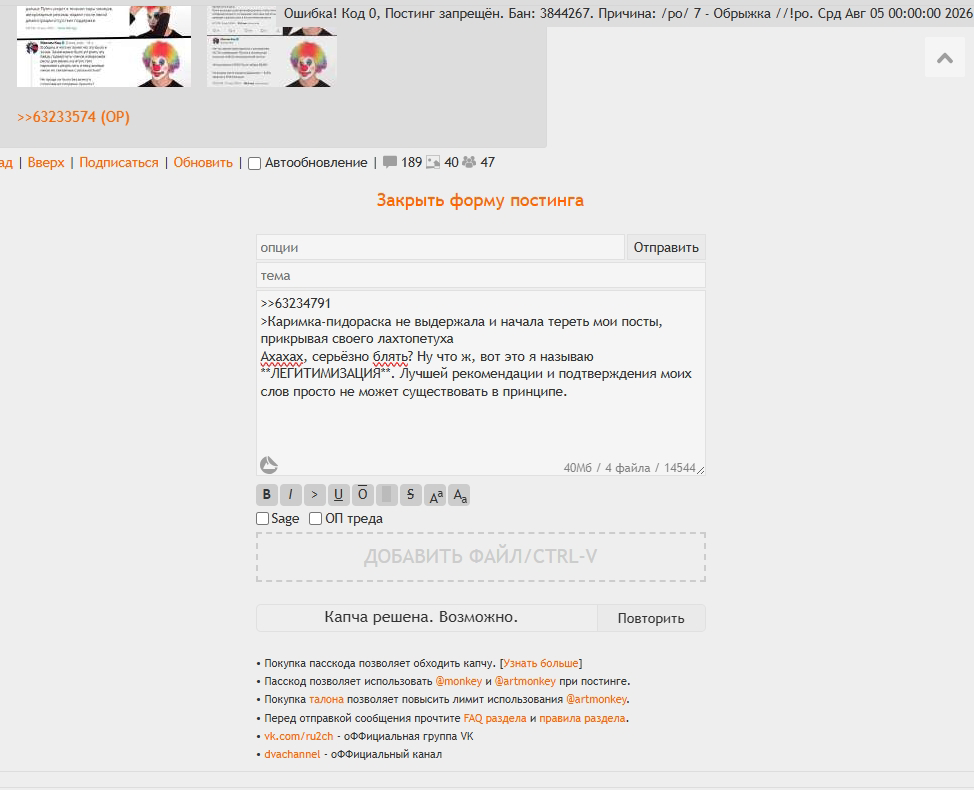Open the dvachannel link
Viewport: 974px width, 790px height.
tap(292, 754)
